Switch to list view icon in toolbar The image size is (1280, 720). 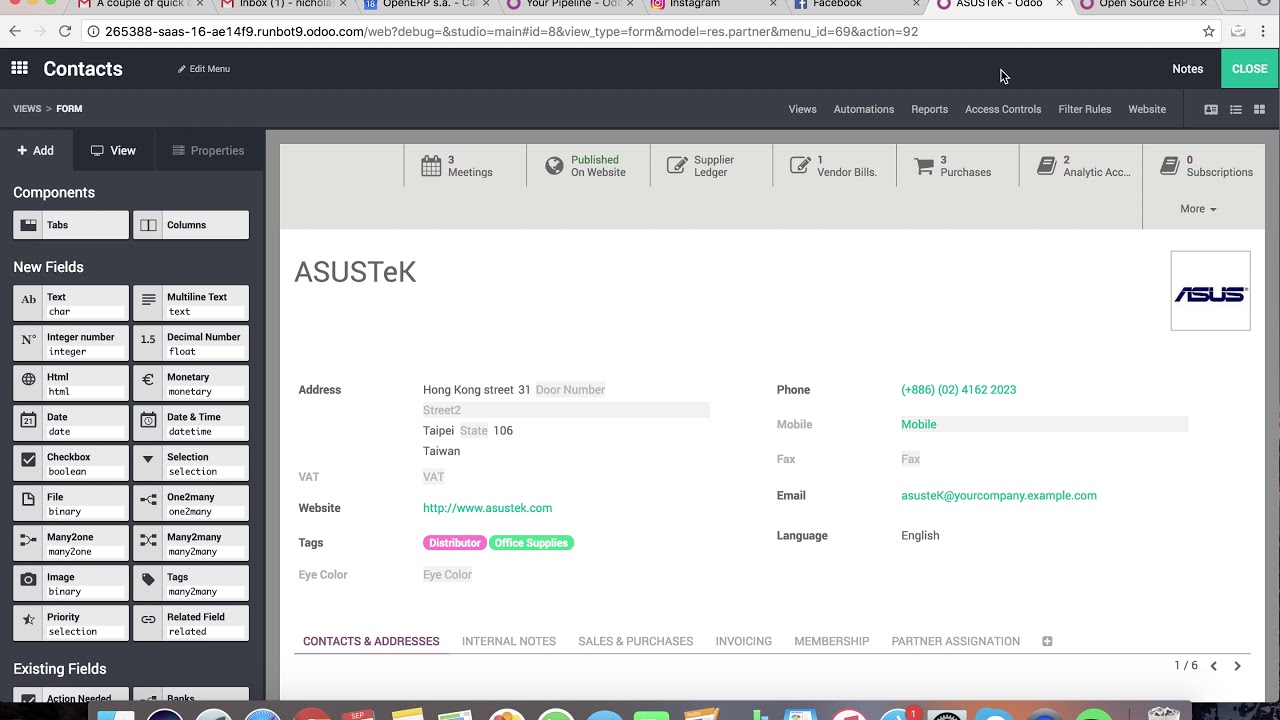pyautogui.click(x=1236, y=109)
